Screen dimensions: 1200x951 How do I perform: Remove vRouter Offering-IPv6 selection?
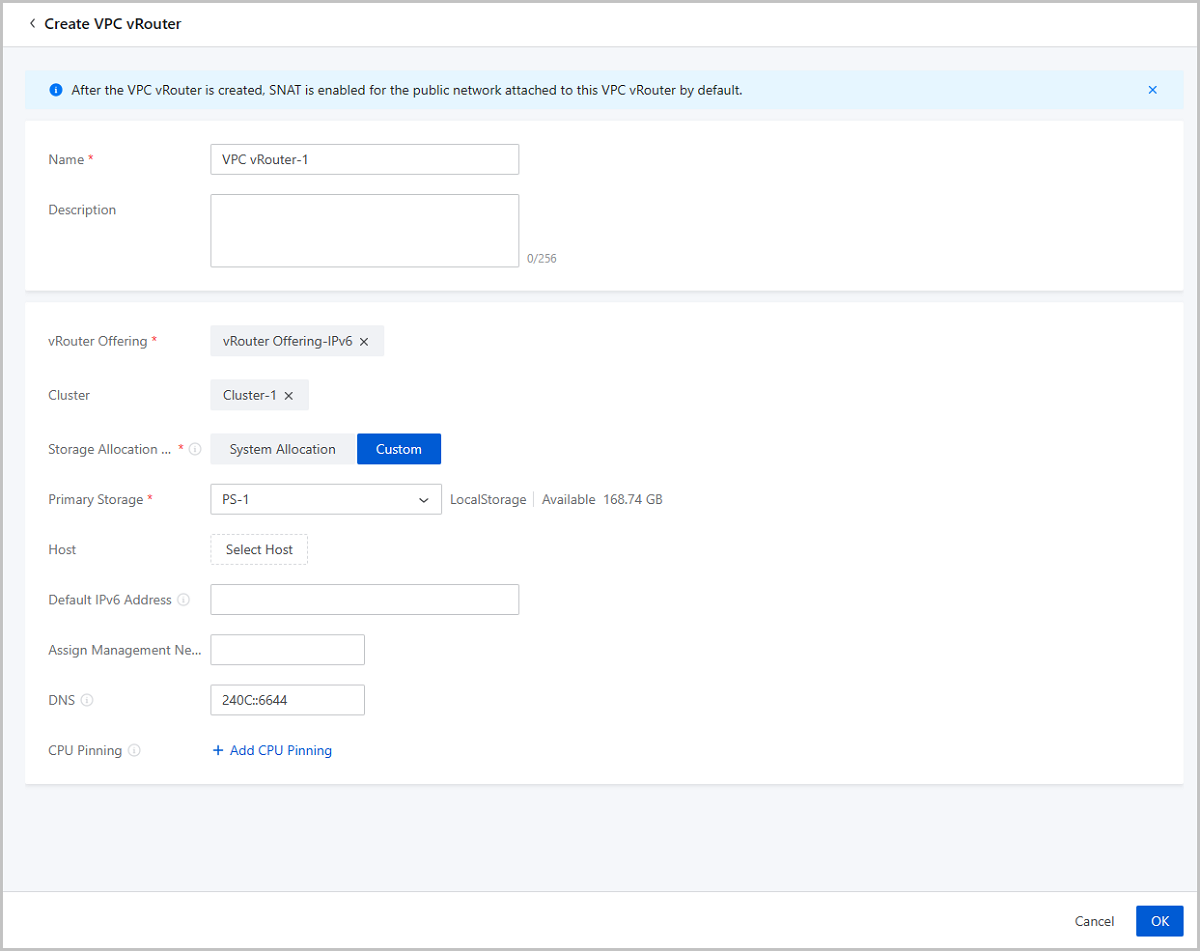(x=364, y=342)
